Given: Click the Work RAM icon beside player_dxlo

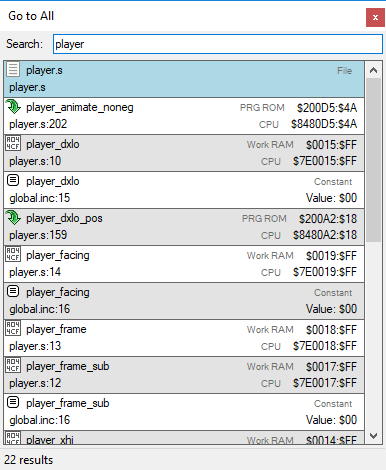Looking at the screenshot, I should (x=13, y=144).
